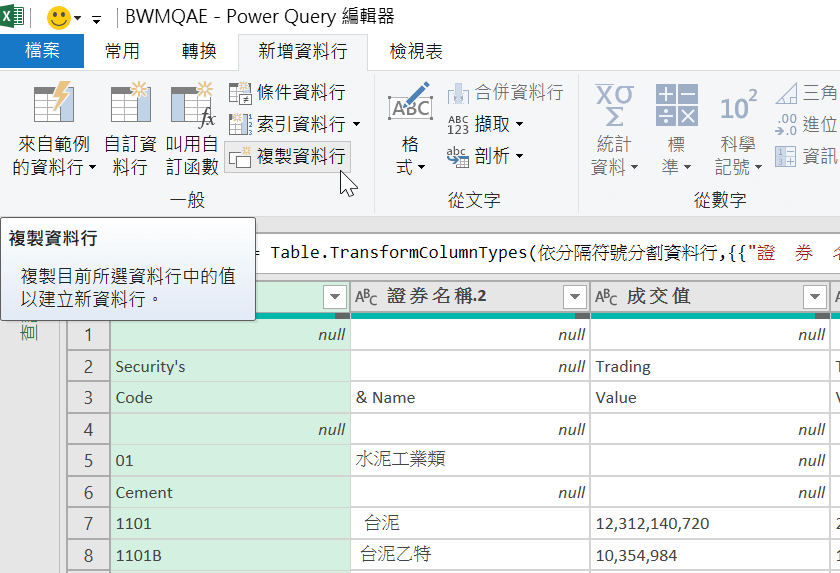Switch to the 常用 tab
Image resolution: width=840 pixels, height=573 pixels.
[122, 51]
